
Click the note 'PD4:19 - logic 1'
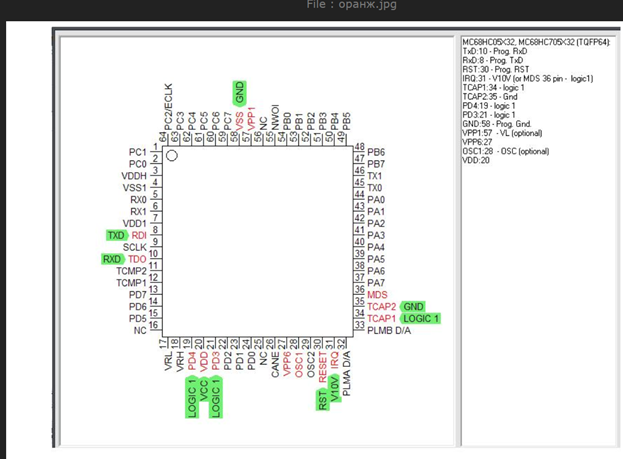(489, 106)
